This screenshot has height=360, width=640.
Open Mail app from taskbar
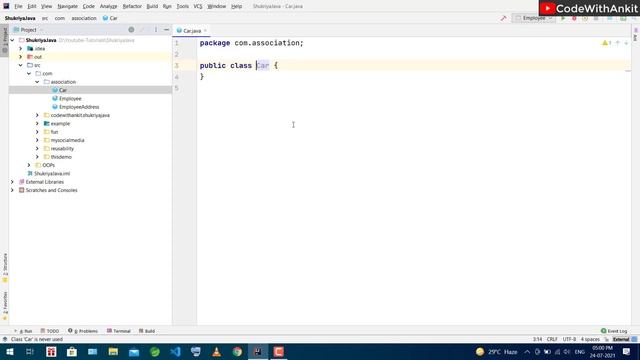point(134,351)
